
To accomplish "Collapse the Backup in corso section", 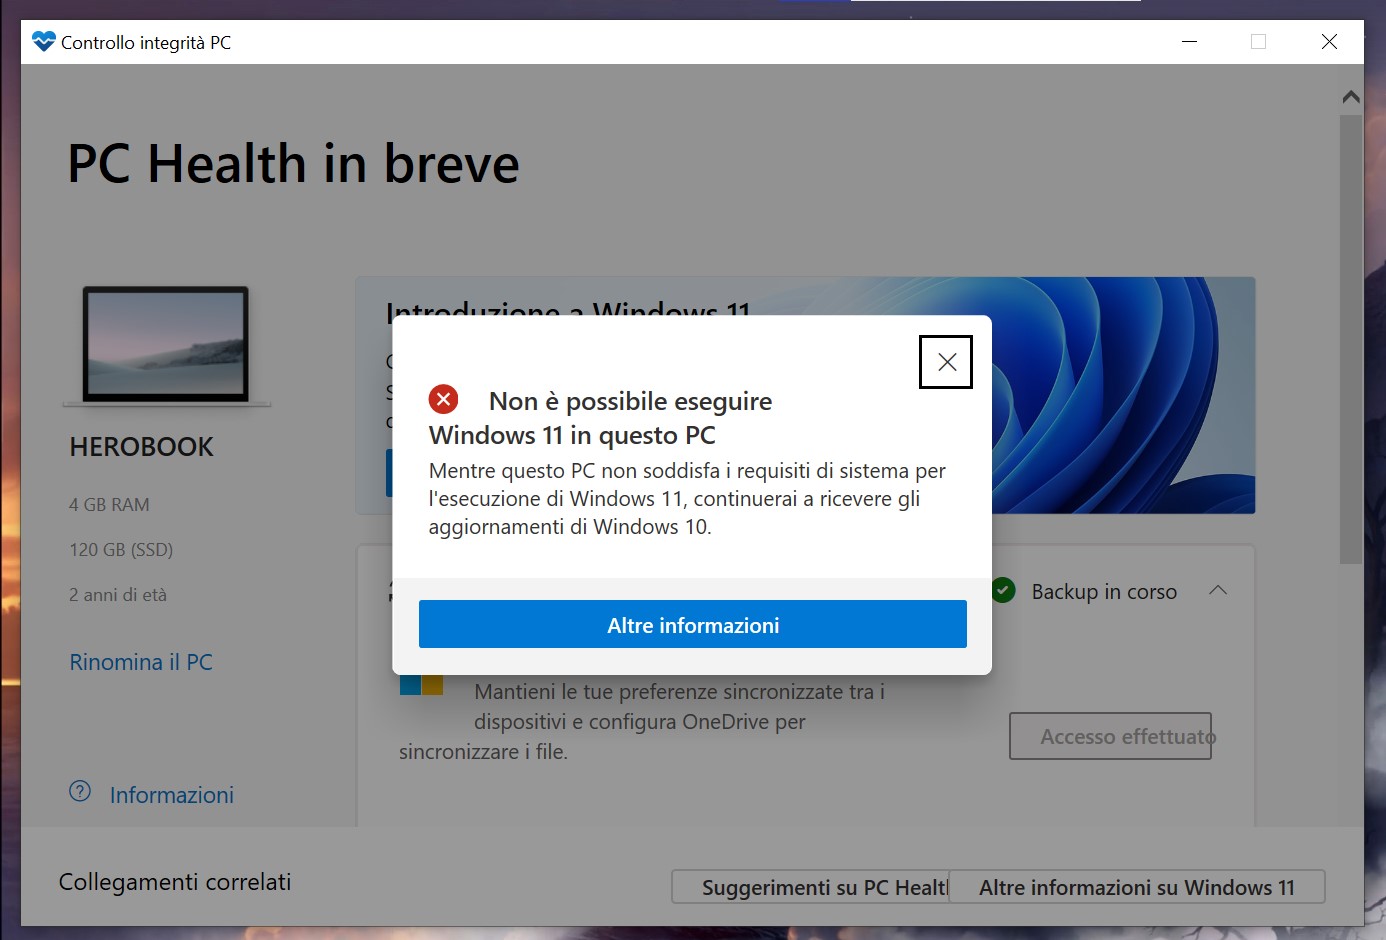I will coord(1218,590).
